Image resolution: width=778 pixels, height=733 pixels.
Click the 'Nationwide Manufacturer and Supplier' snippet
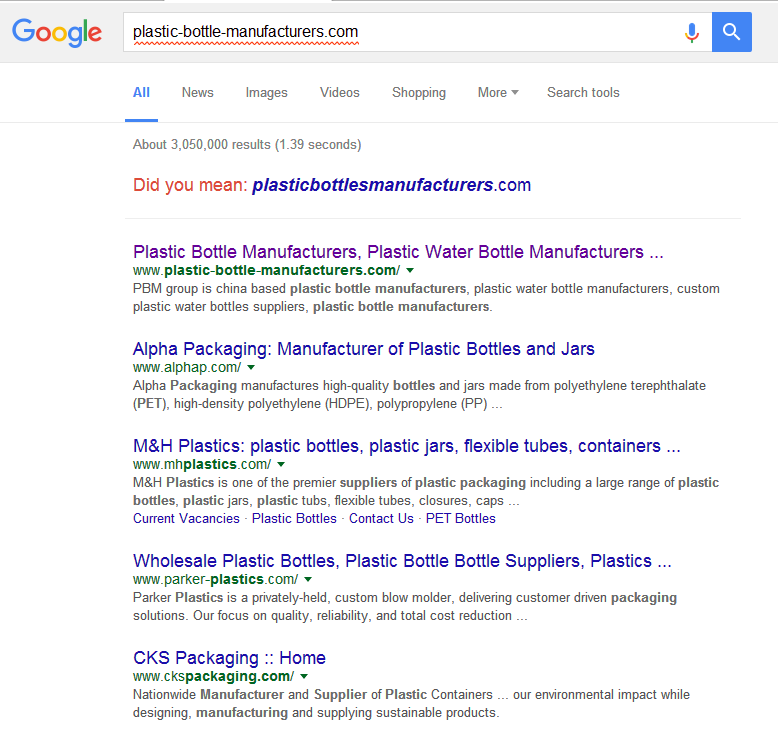click(x=411, y=704)
